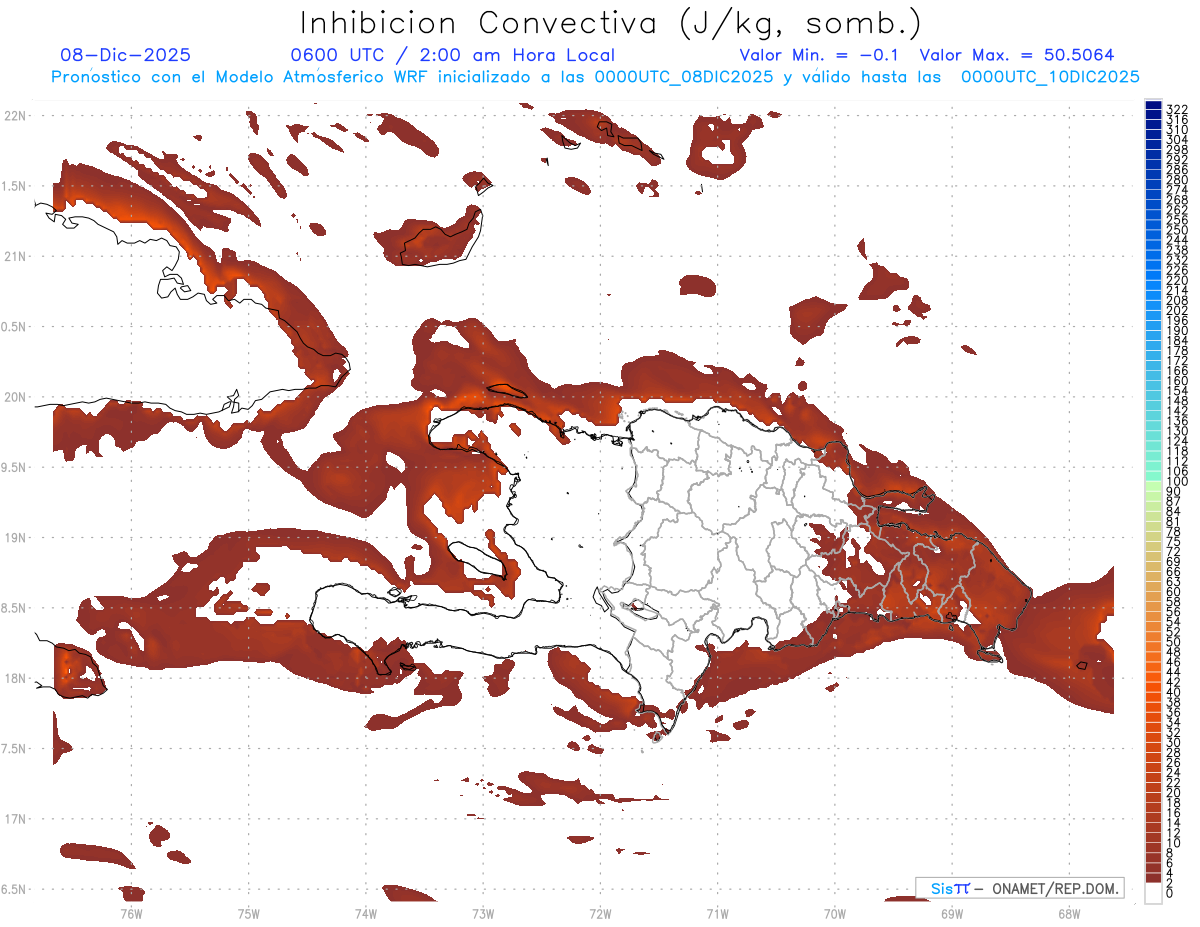Click the '68W' longitude label
Viewport: 1200px width, 927px height.
1068,913
